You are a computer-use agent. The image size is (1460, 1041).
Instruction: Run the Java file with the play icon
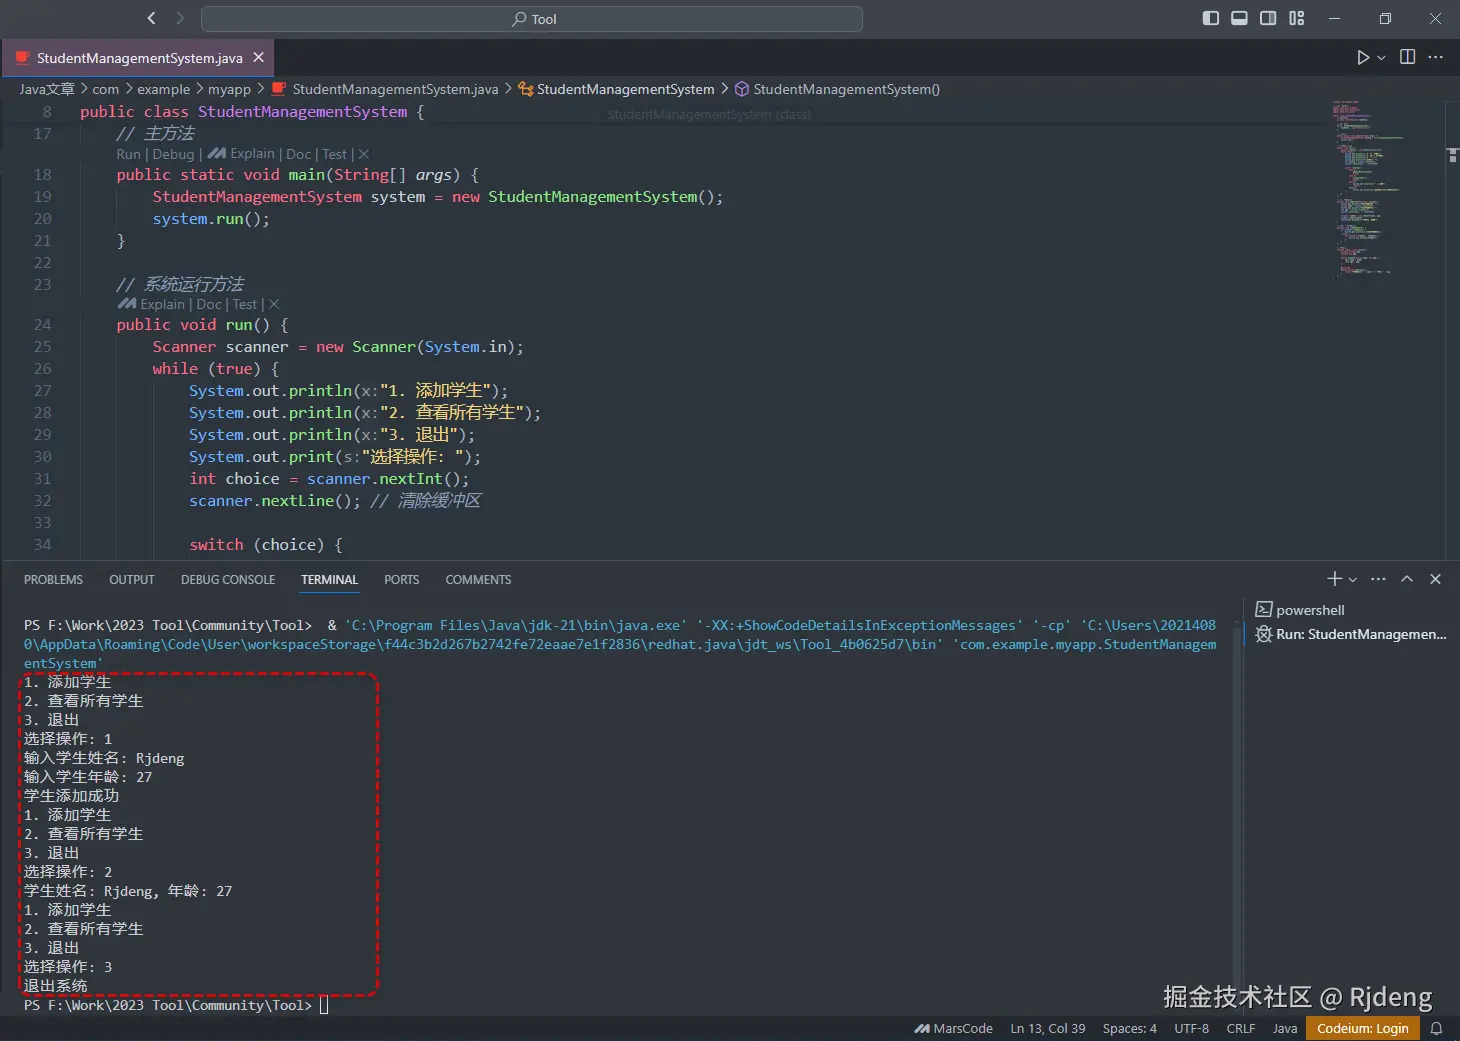point(1362,57)
